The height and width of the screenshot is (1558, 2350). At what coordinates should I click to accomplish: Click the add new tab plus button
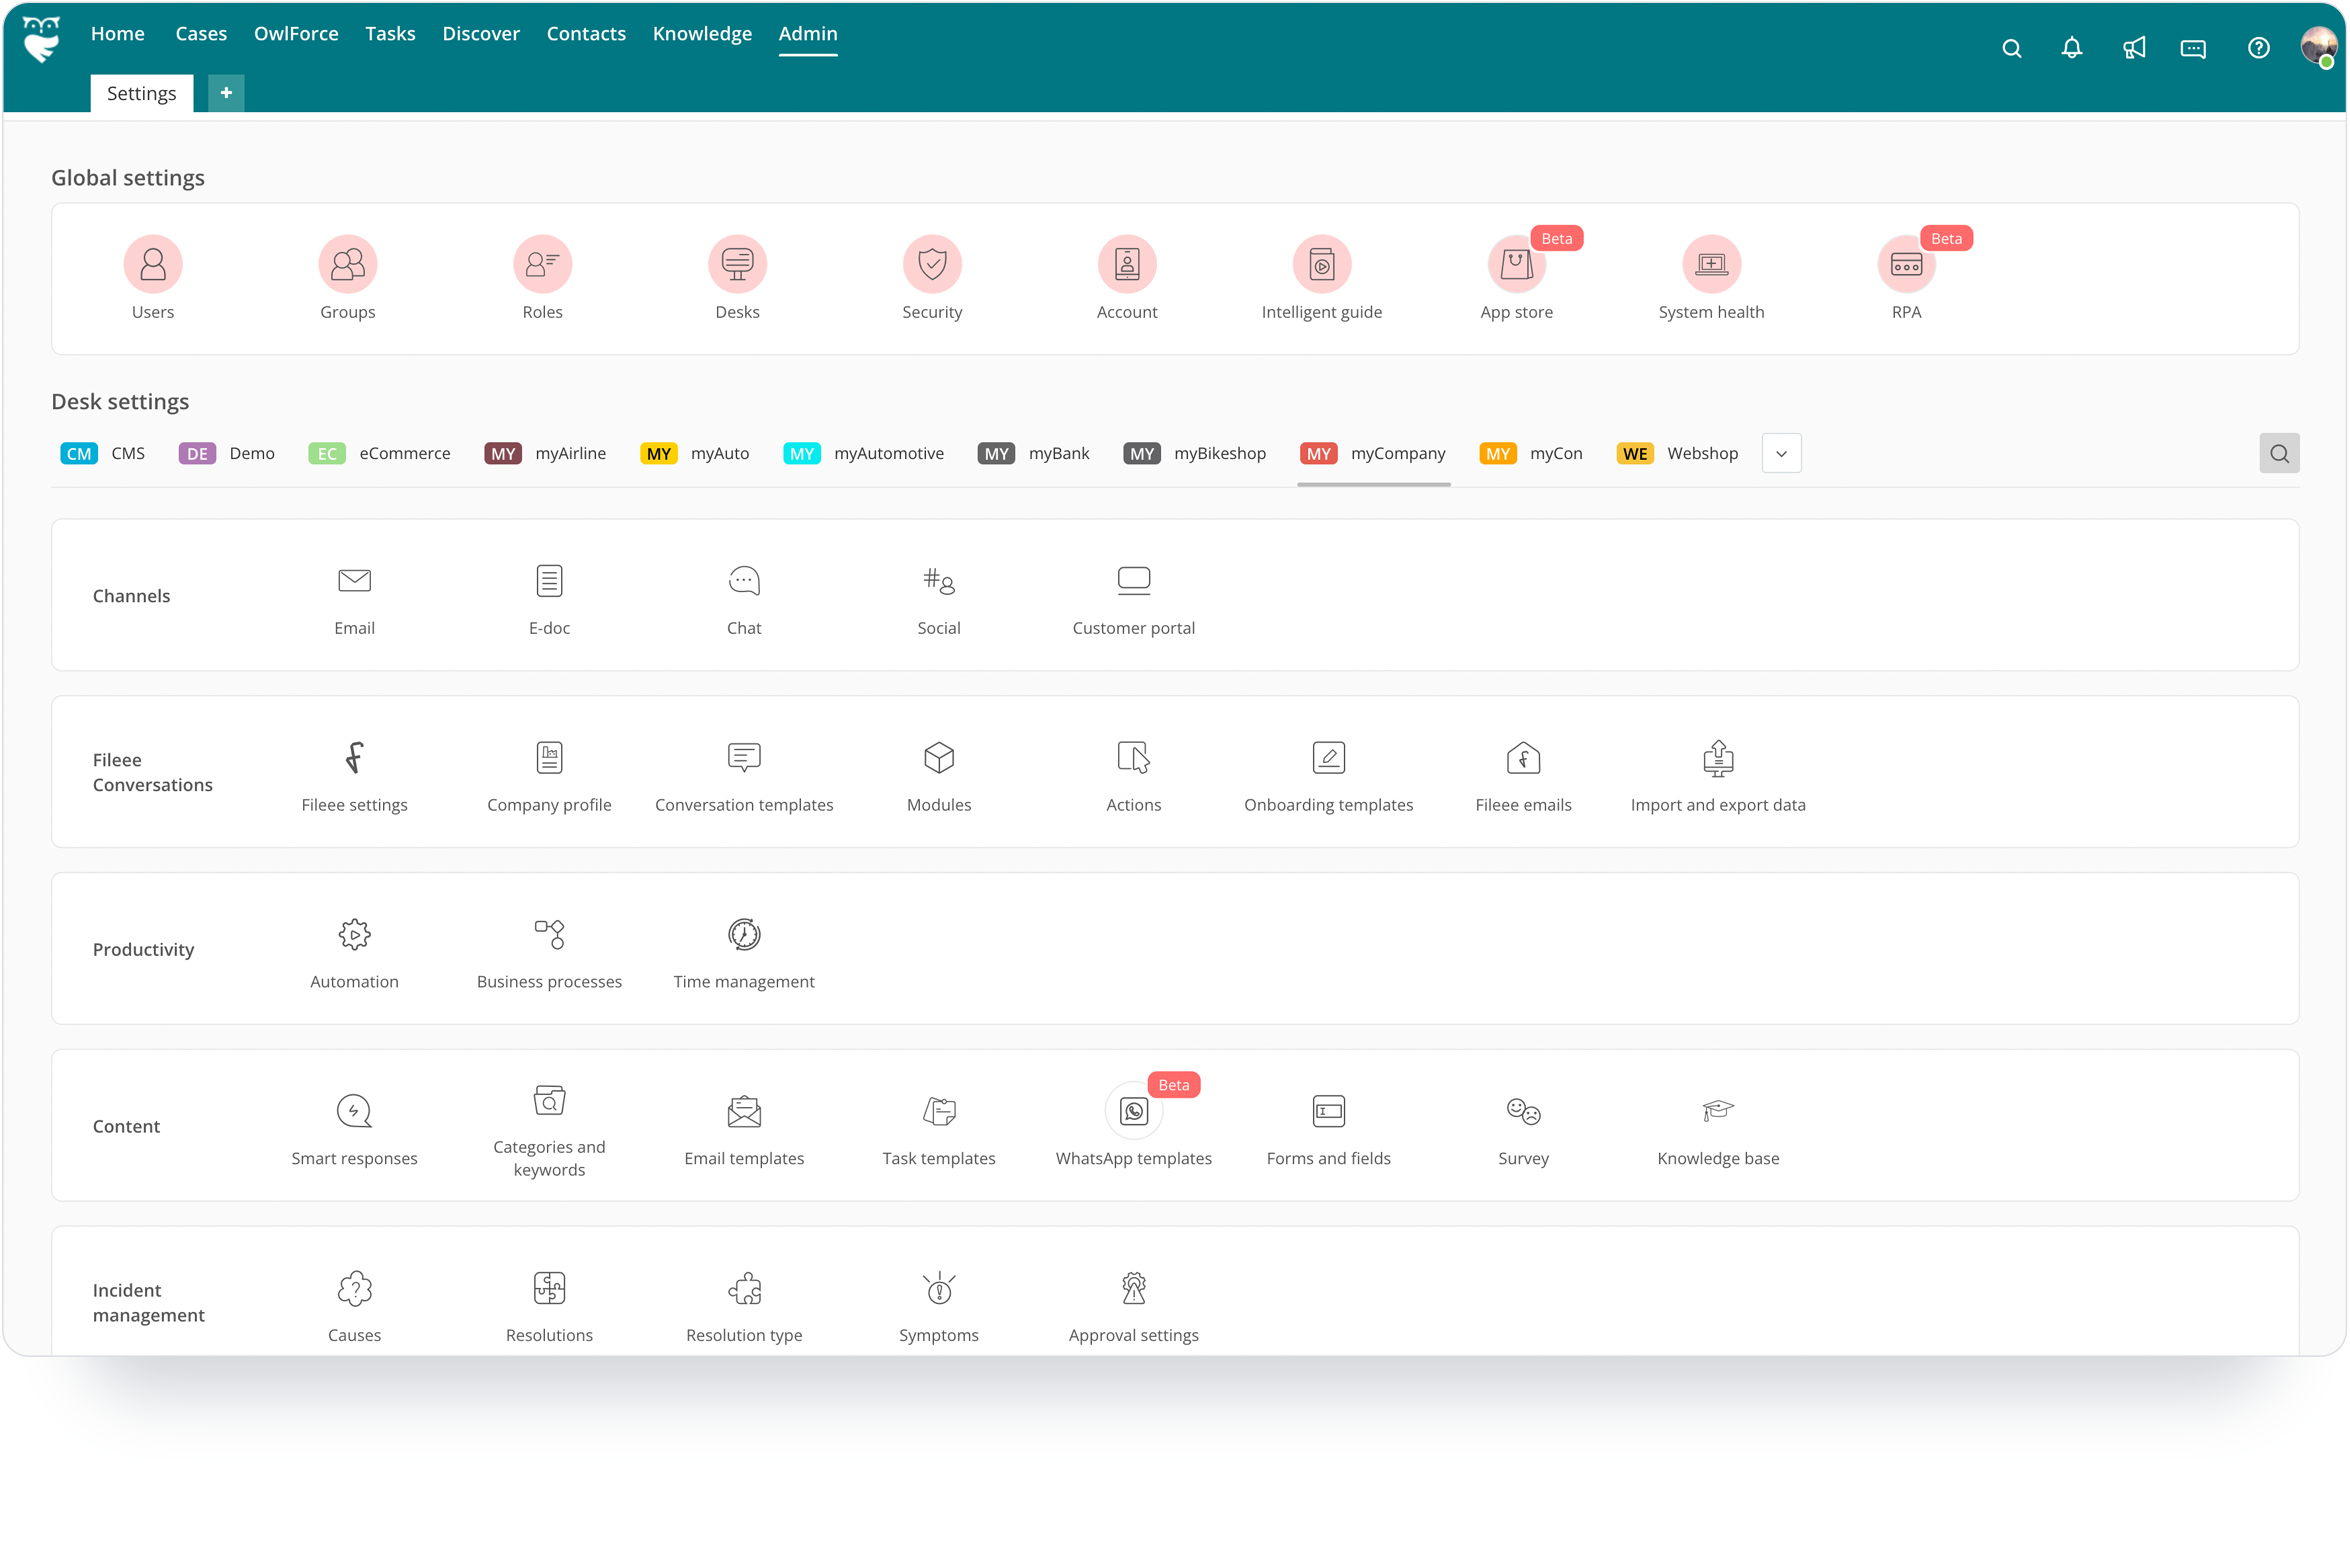click(x=225, y=92)
